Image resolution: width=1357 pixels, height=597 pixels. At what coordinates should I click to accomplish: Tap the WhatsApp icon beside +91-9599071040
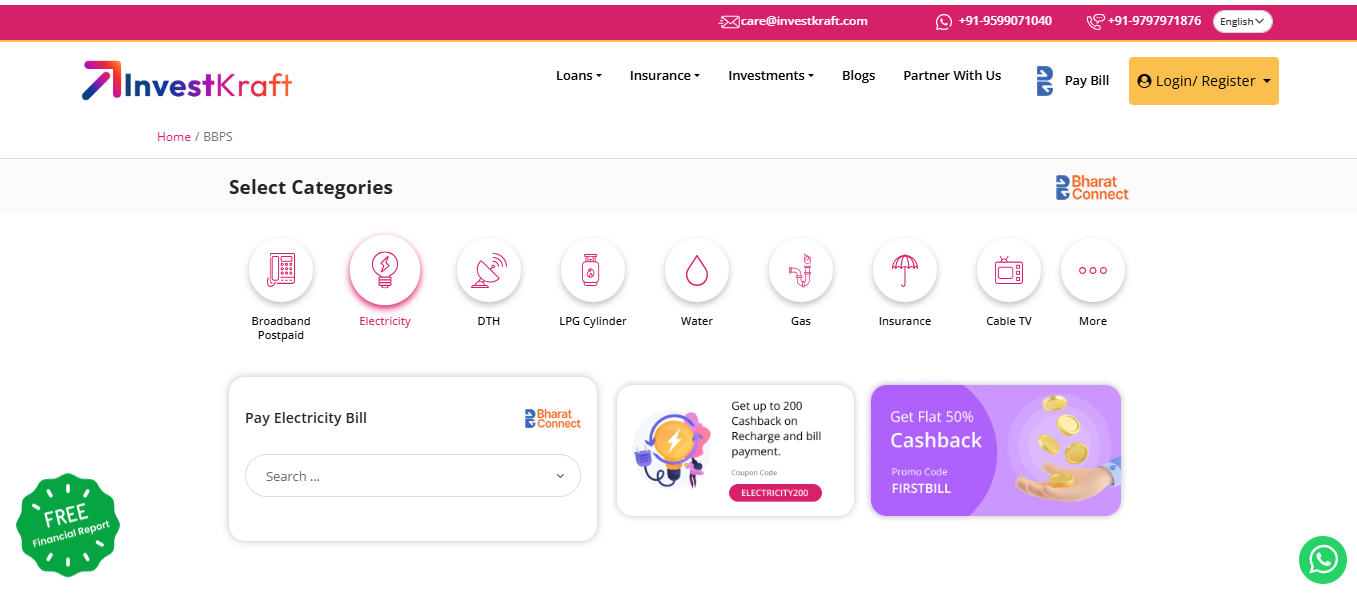point(944,21)
